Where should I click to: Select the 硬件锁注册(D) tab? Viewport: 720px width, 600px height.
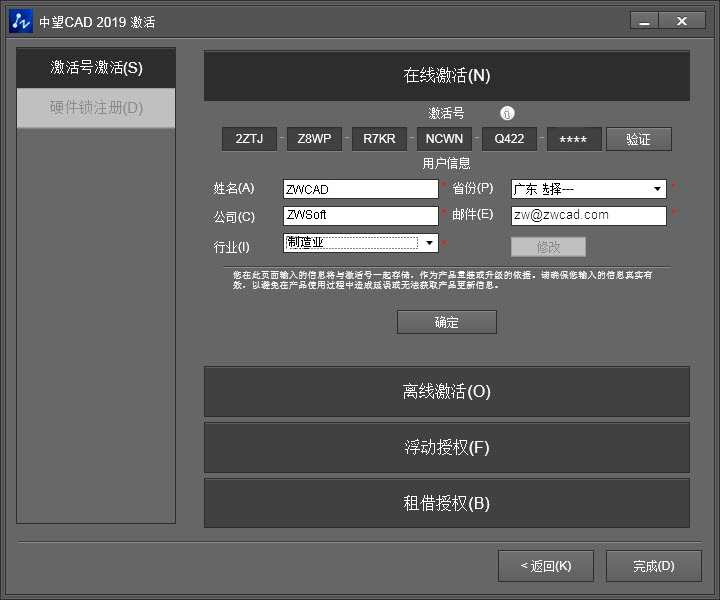point(96,107)
